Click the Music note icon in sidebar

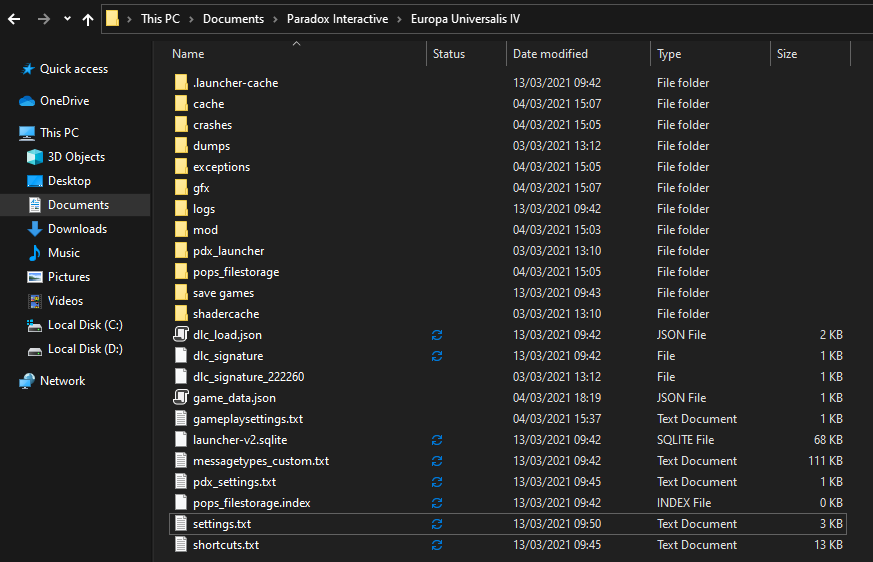[x=35, y=253]
